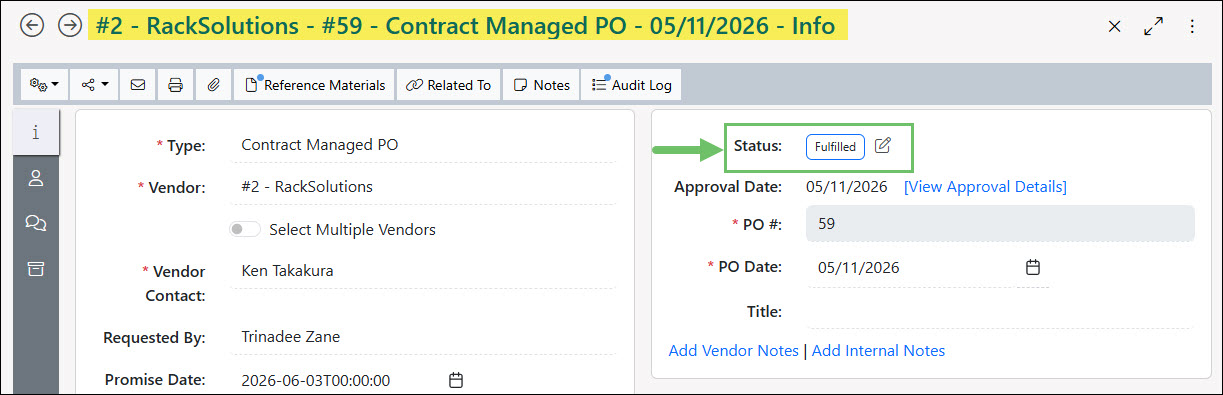The width and height of the screenshot is (1223, 395).
Task: Open the Audit Log
Action: coord(631,85)
